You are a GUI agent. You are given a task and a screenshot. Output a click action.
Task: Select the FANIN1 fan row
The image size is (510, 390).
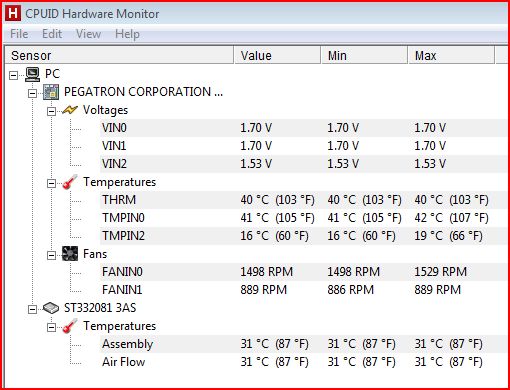point(303,290)
